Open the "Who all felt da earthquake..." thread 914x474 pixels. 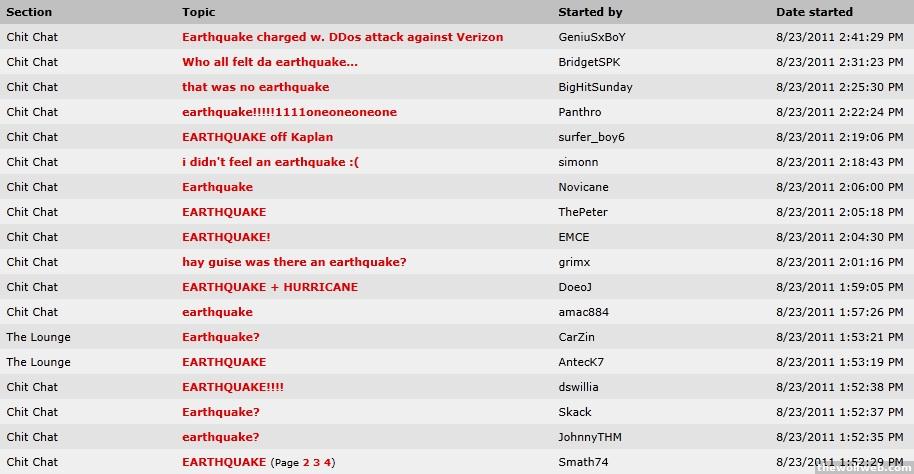(269, 62)
